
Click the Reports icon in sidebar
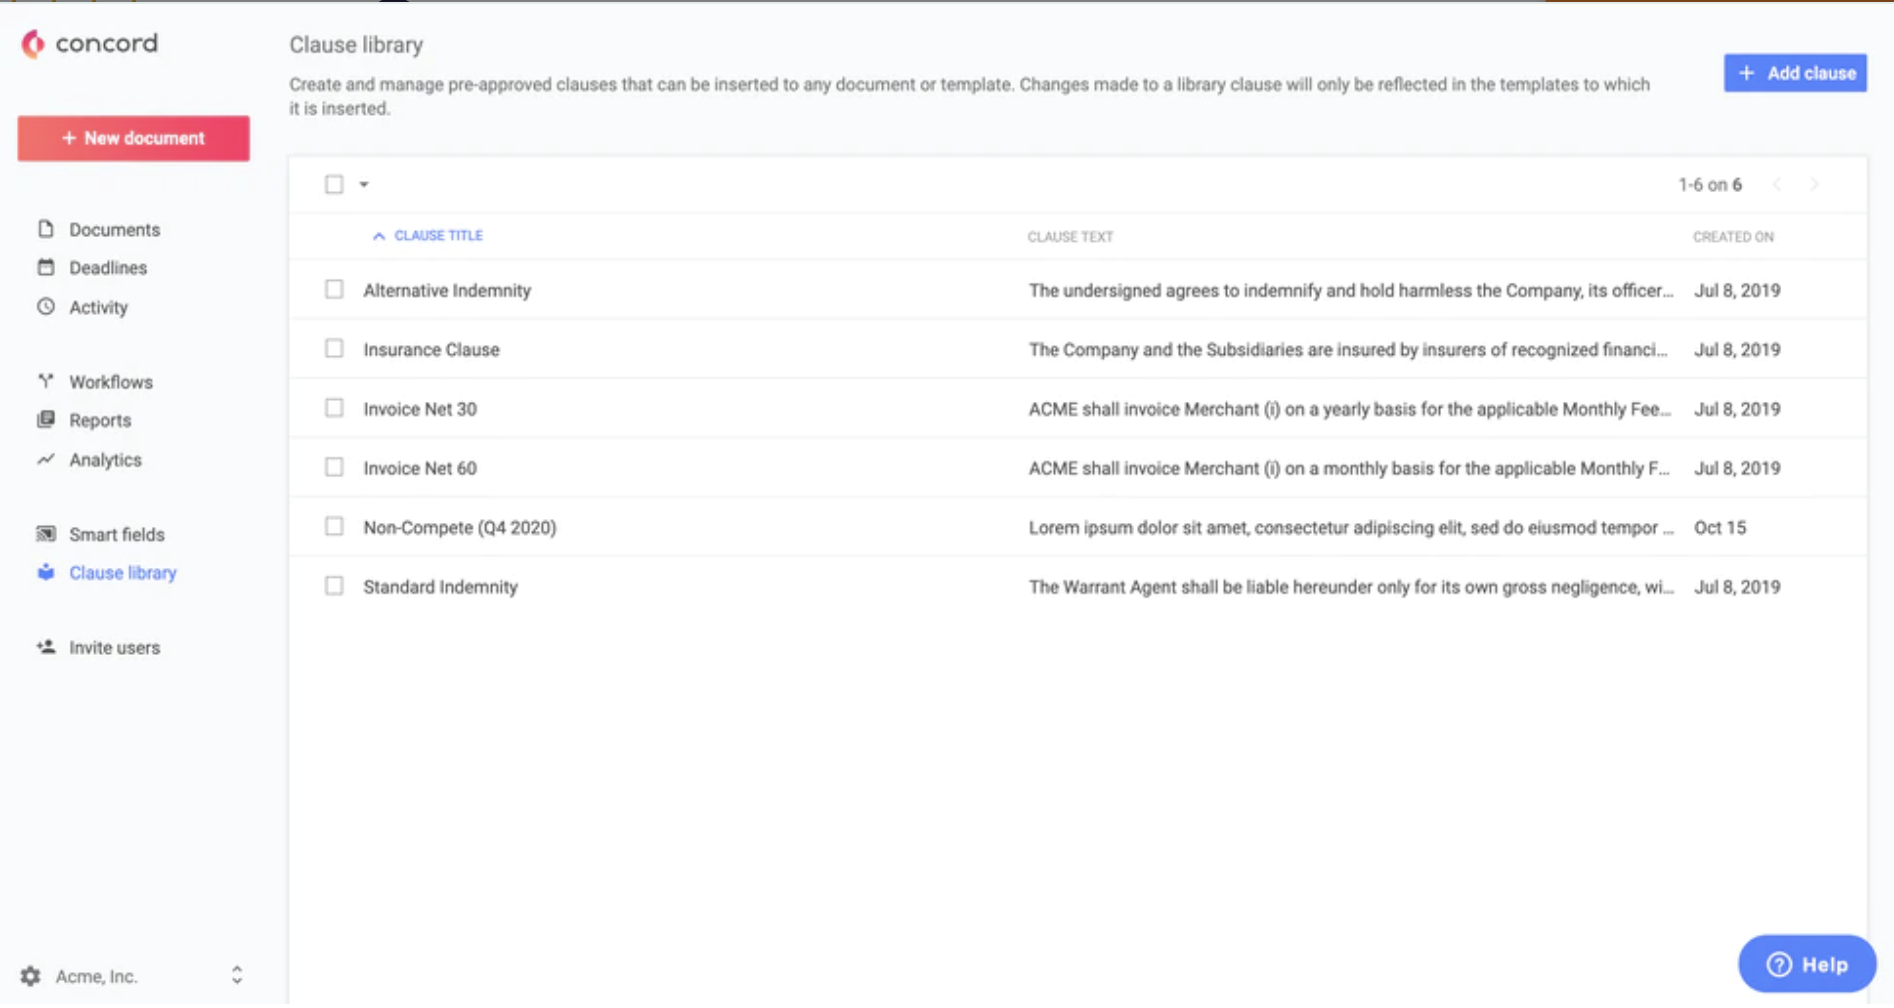pyautogui.click(x=46, y=420)
